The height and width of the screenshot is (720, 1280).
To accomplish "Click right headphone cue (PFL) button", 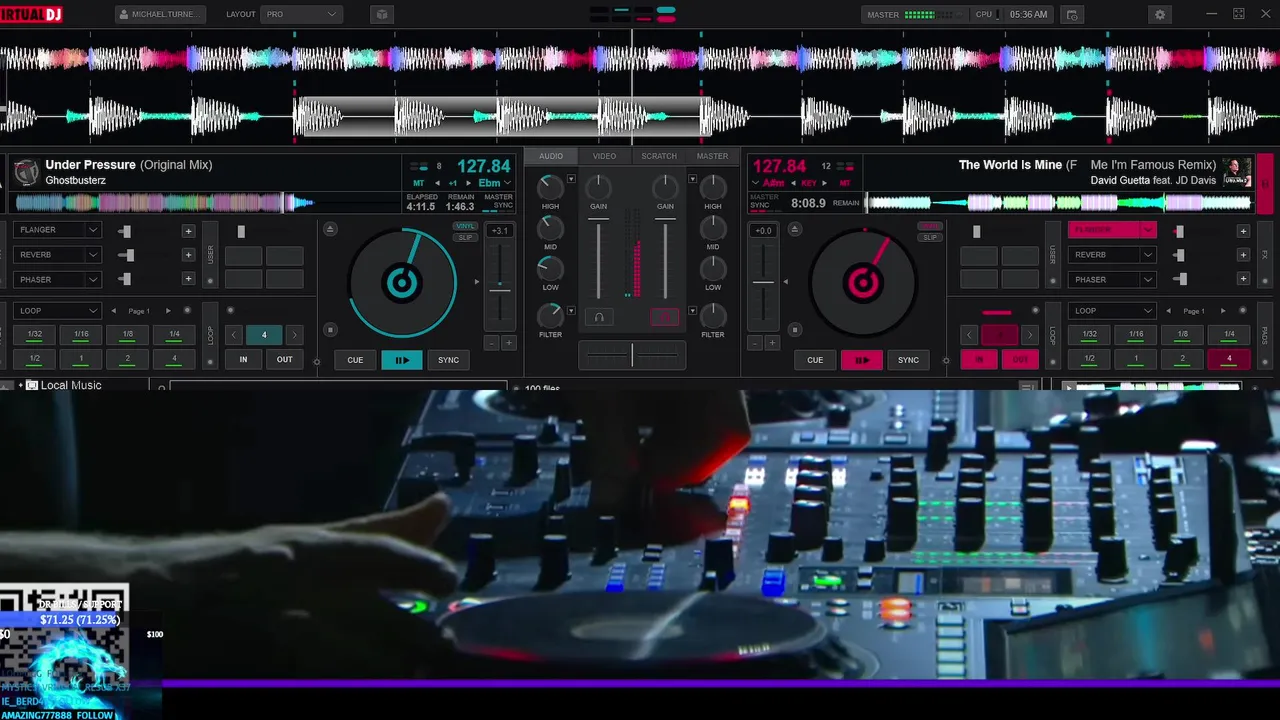I will (x=665, y=317).
